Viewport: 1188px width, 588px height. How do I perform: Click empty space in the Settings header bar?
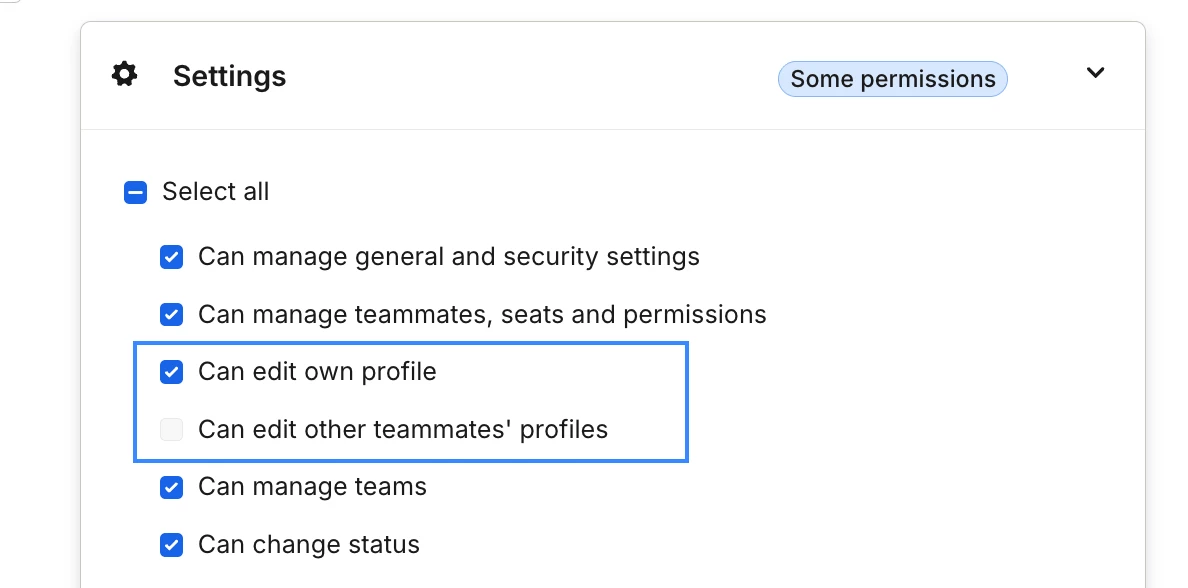coord(530,76)
